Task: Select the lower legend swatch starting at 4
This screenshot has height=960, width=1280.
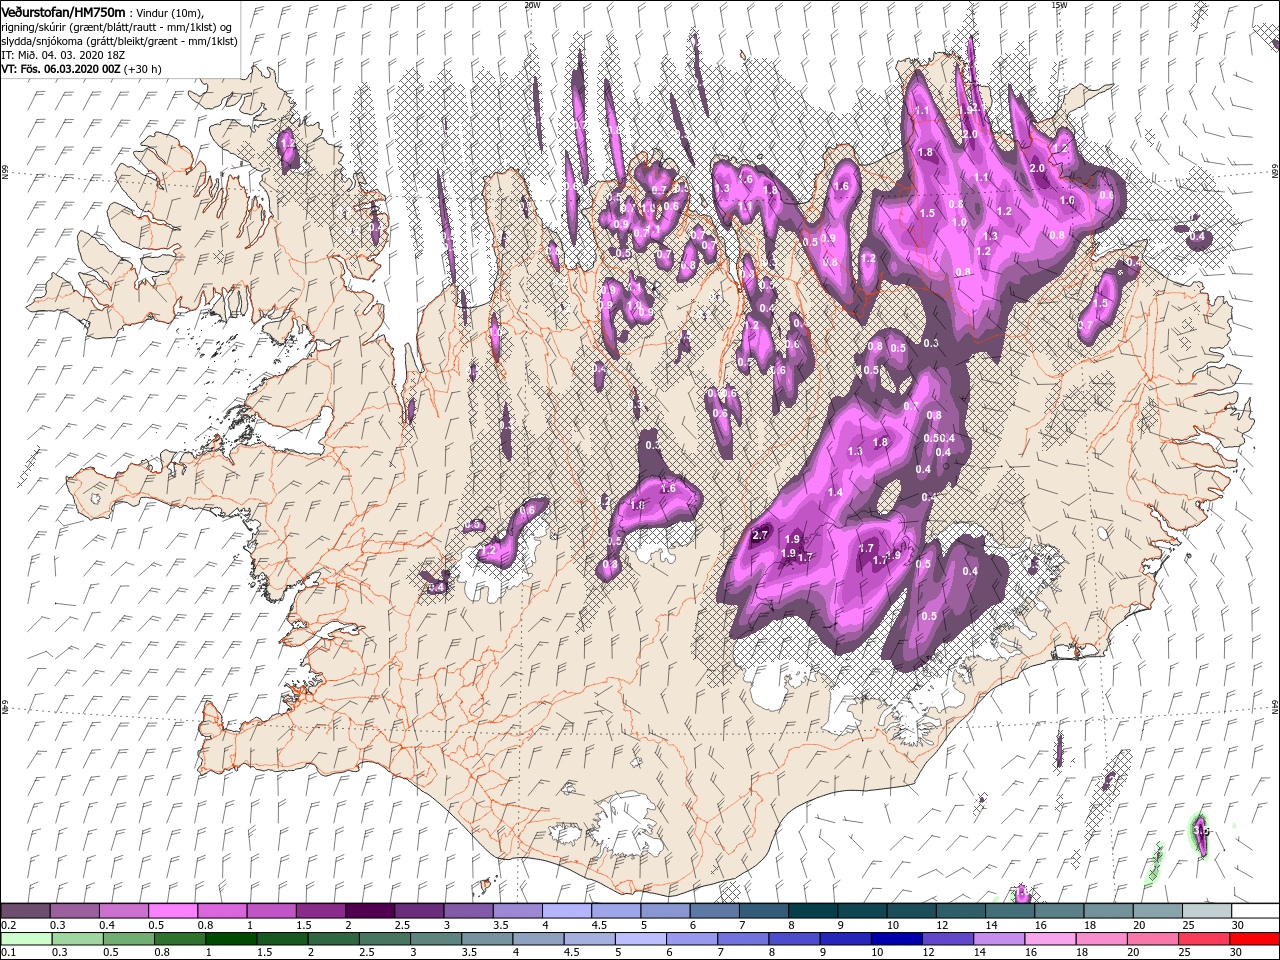Action: click(538, 939)
